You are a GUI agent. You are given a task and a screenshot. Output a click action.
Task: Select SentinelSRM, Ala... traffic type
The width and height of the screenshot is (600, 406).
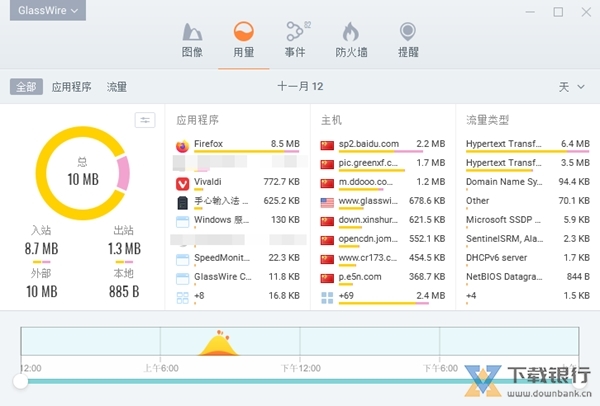coord(528,241)
